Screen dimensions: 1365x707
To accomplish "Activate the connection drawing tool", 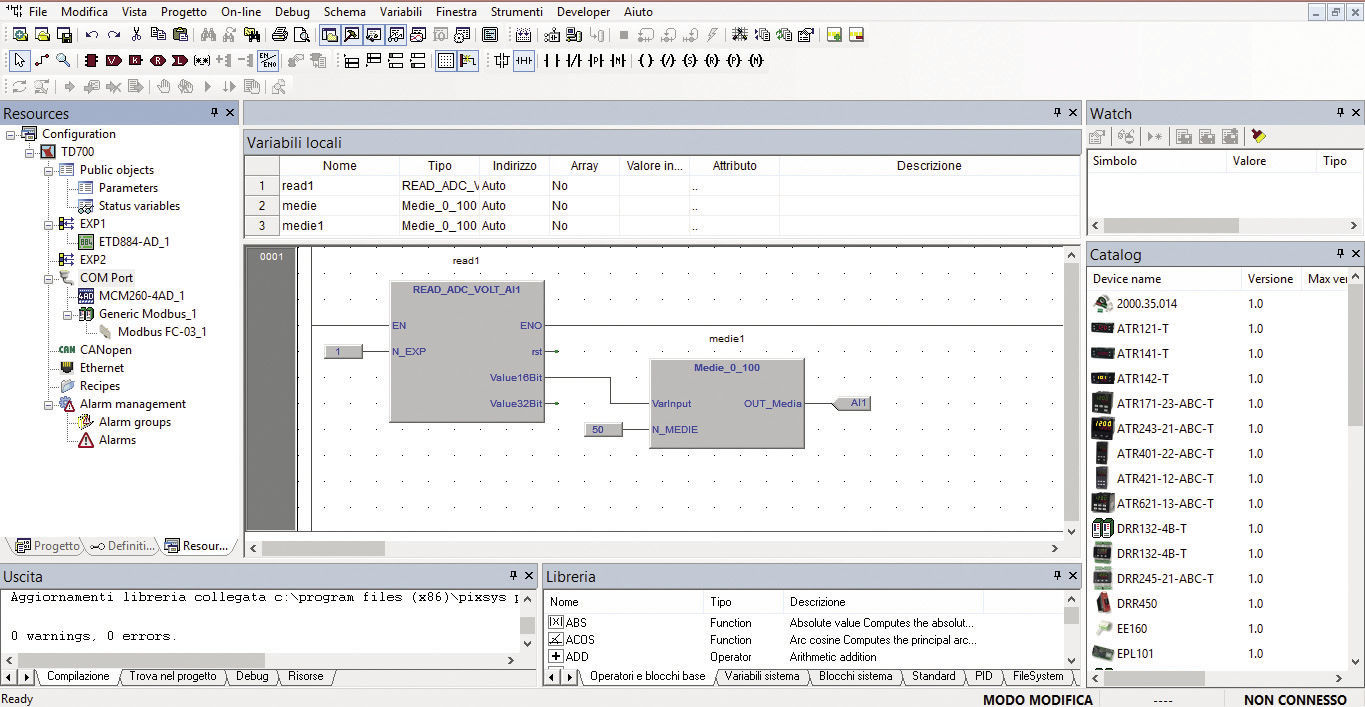I will click(41, 60).
